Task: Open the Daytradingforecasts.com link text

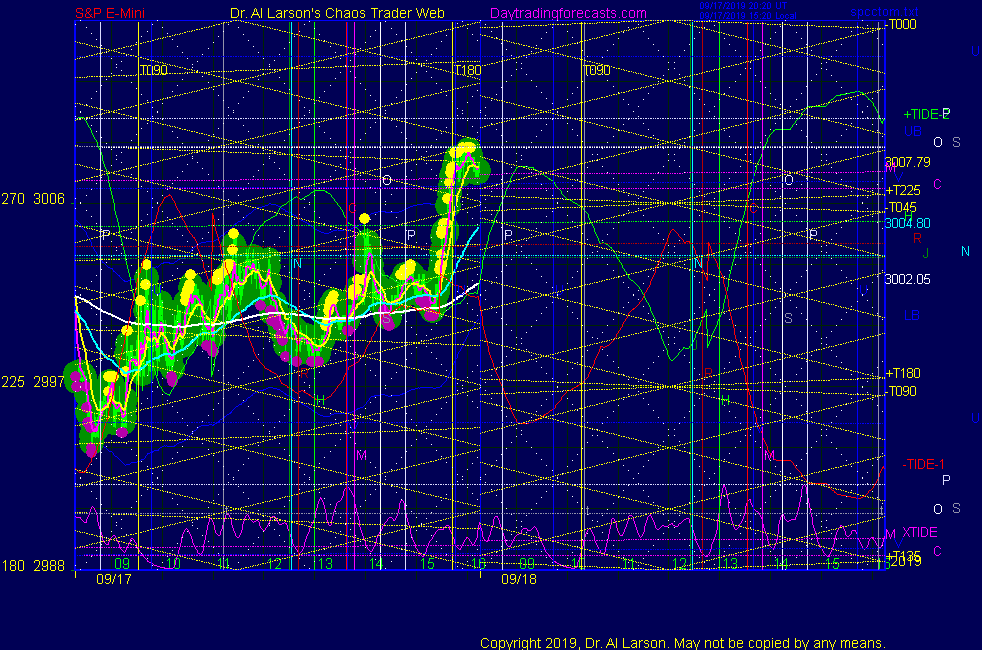Action: (568, 13)
